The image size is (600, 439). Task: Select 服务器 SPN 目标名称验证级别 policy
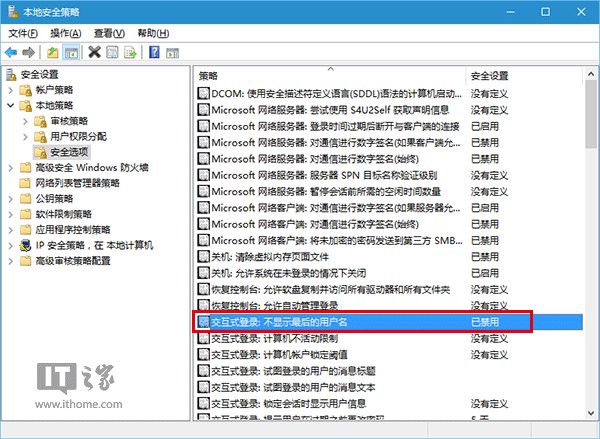tap(390, 175)
